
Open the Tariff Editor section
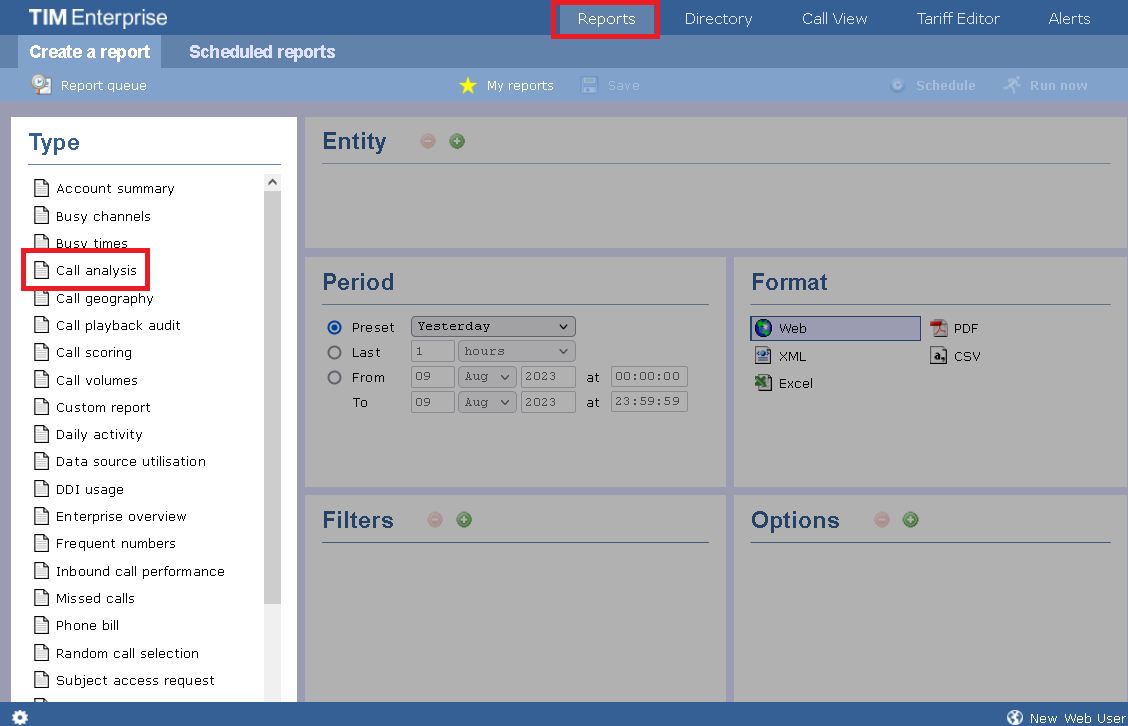click(957, 18)
